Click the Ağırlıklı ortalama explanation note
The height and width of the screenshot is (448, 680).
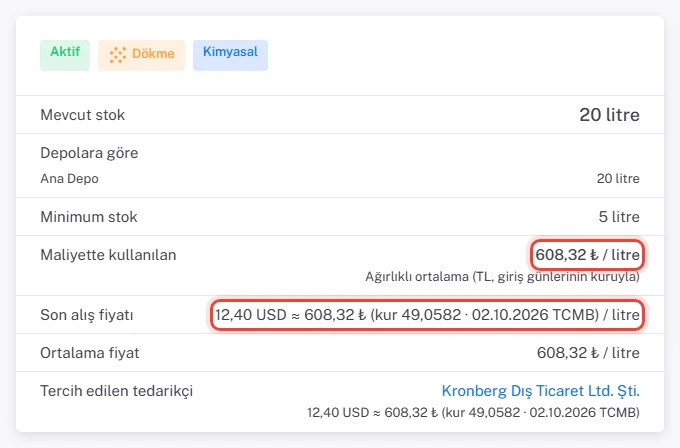[x=502, y=277]
